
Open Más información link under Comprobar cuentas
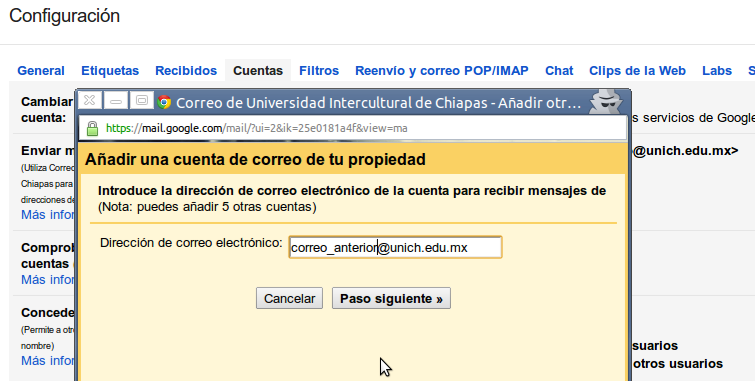tap(48, 279)
